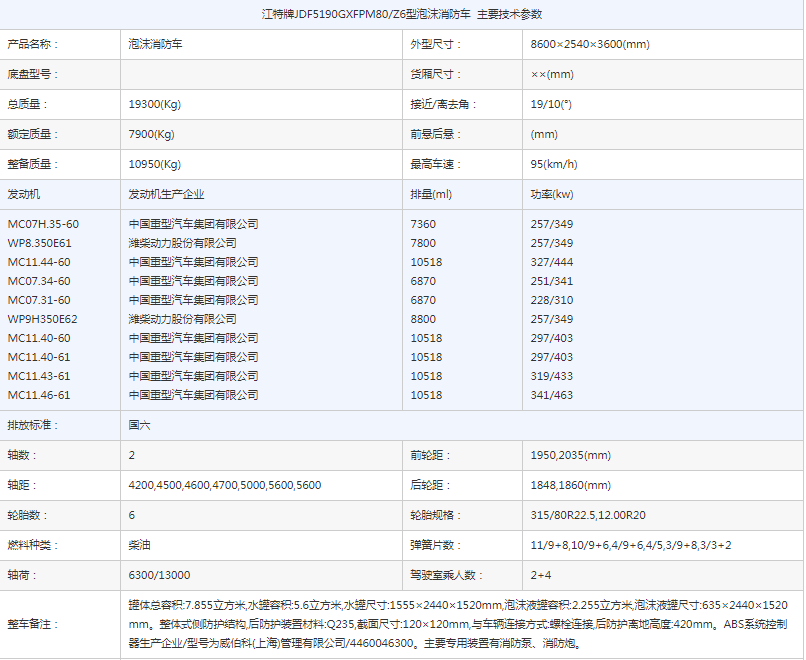Select the 整车备注 remarks paragraph text
Image resolution: width=806 pixels, height=660 pixels.
[458, 624]
